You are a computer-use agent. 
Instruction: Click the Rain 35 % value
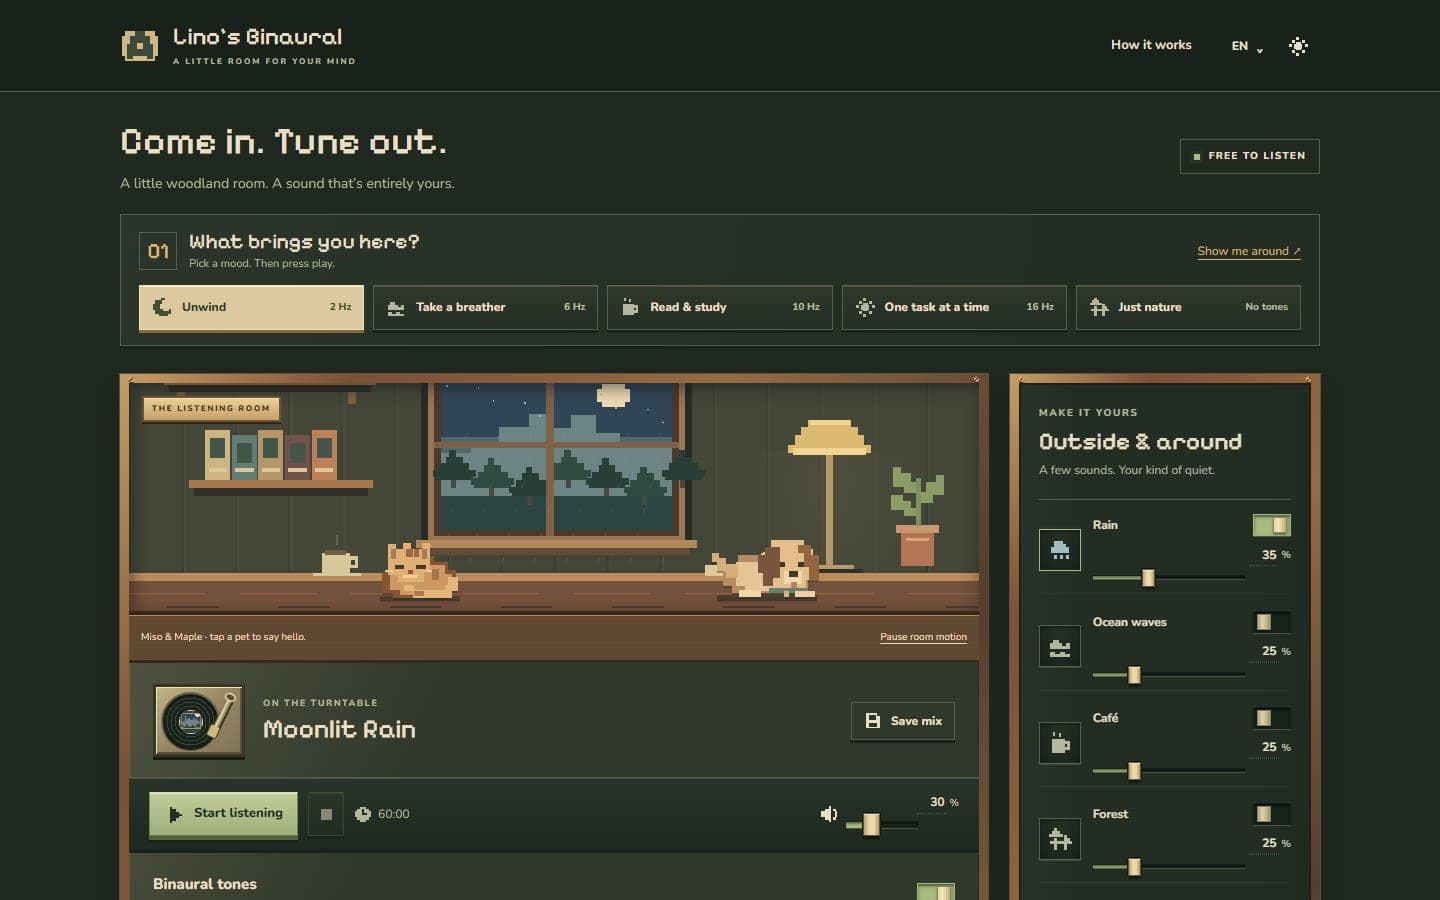click(1276, 555)
